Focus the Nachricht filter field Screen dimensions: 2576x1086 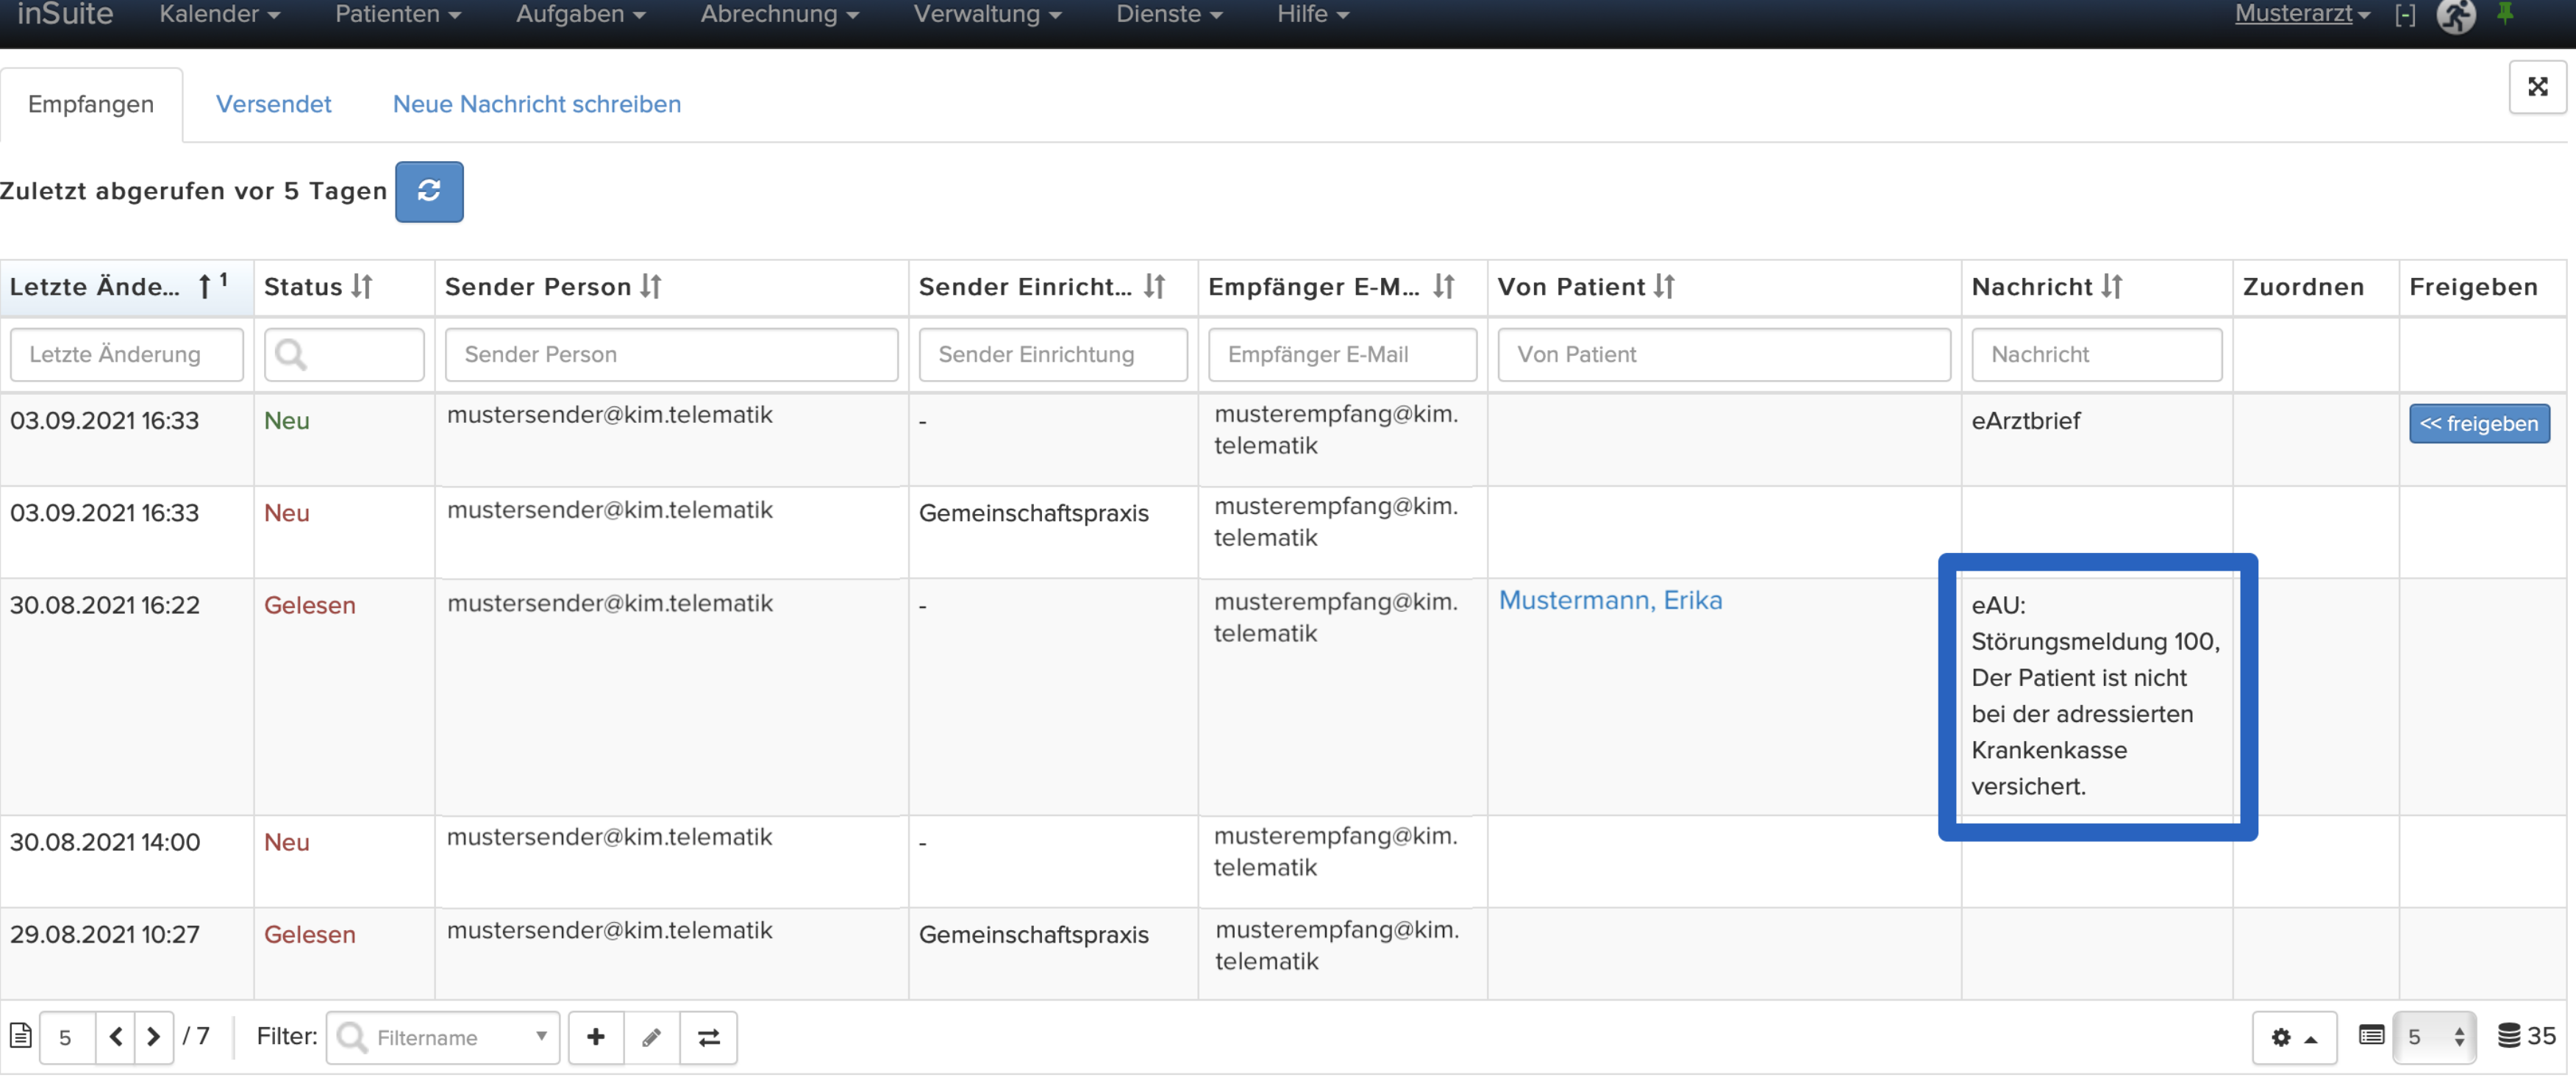2097,354
